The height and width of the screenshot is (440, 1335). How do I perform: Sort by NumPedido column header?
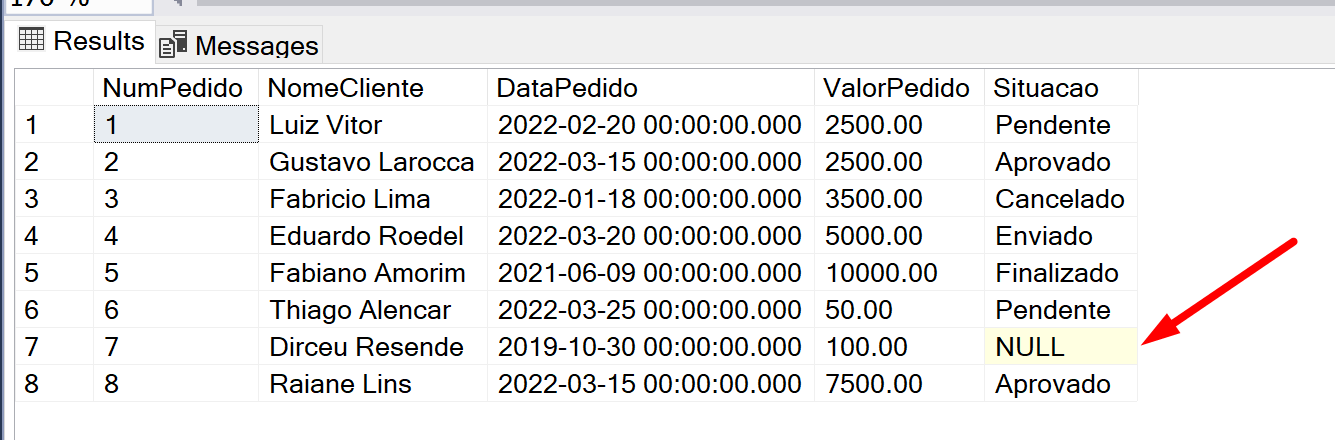(x=175, y=88)
